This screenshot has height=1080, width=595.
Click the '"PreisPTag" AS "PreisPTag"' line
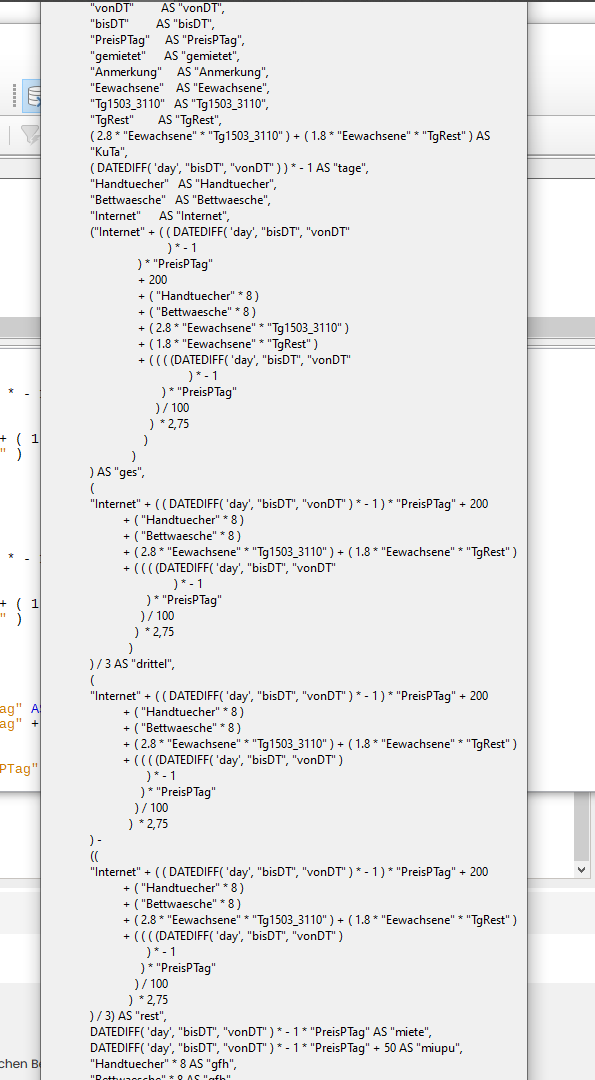point(167,40)
